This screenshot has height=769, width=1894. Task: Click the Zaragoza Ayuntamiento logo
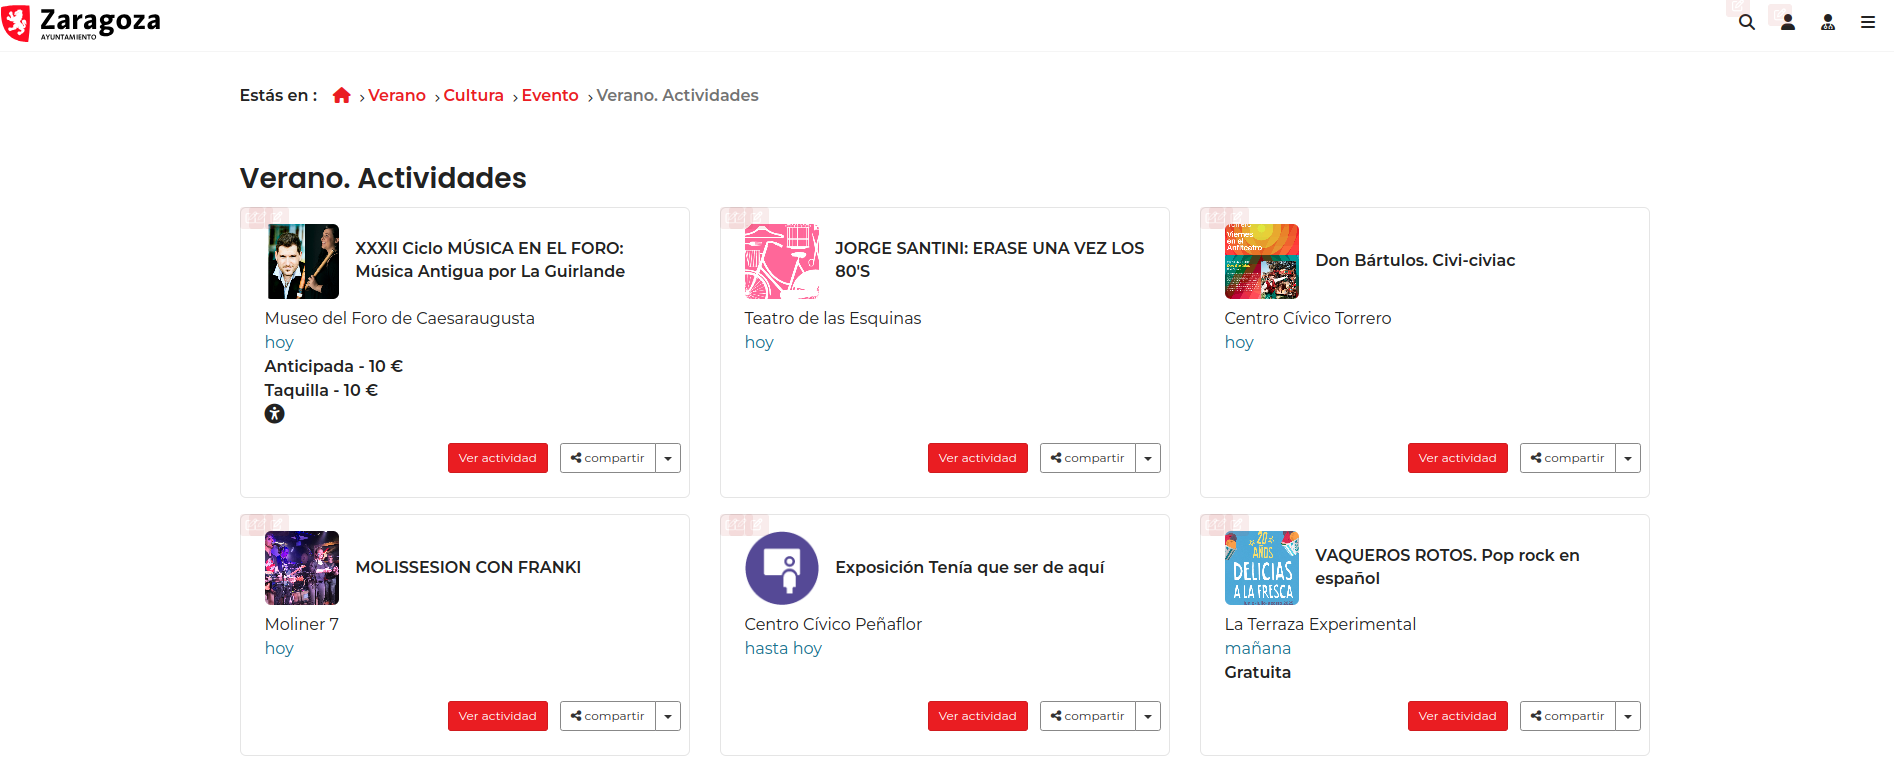click(x=82, y=23)
